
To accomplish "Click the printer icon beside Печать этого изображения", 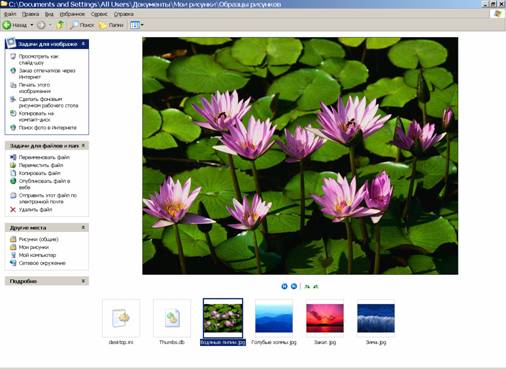I will tap(13, 85).
